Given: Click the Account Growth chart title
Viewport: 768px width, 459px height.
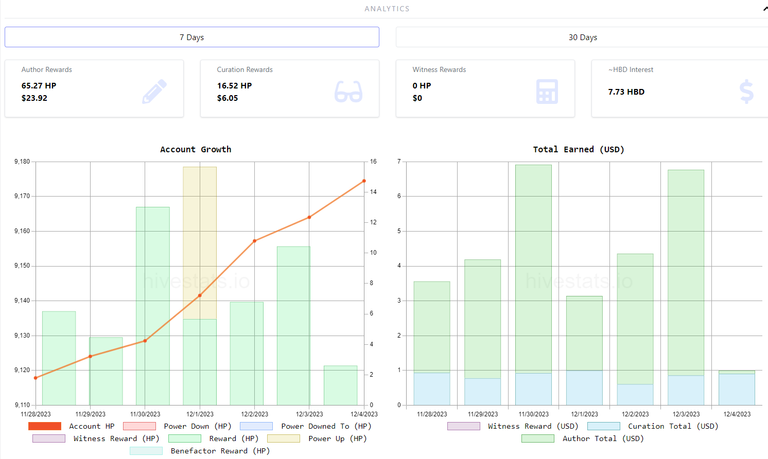Looking at the screenshot, I should click(x=195, y=149).
